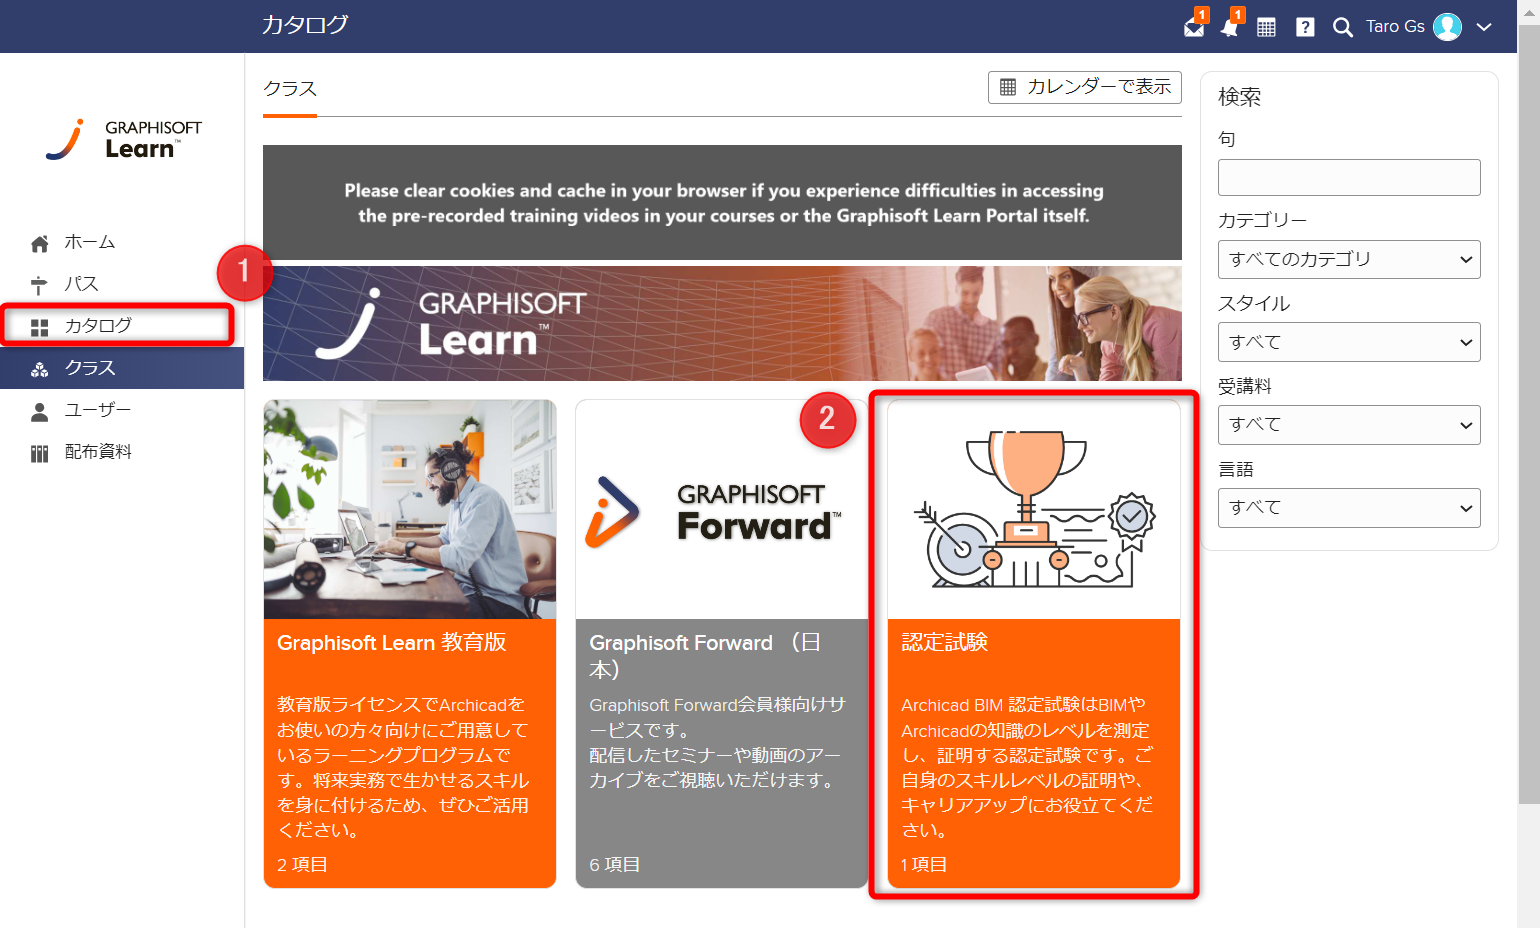Click the 句 search text field
Screen dimensions: 1540x928
coord(1349,177)
